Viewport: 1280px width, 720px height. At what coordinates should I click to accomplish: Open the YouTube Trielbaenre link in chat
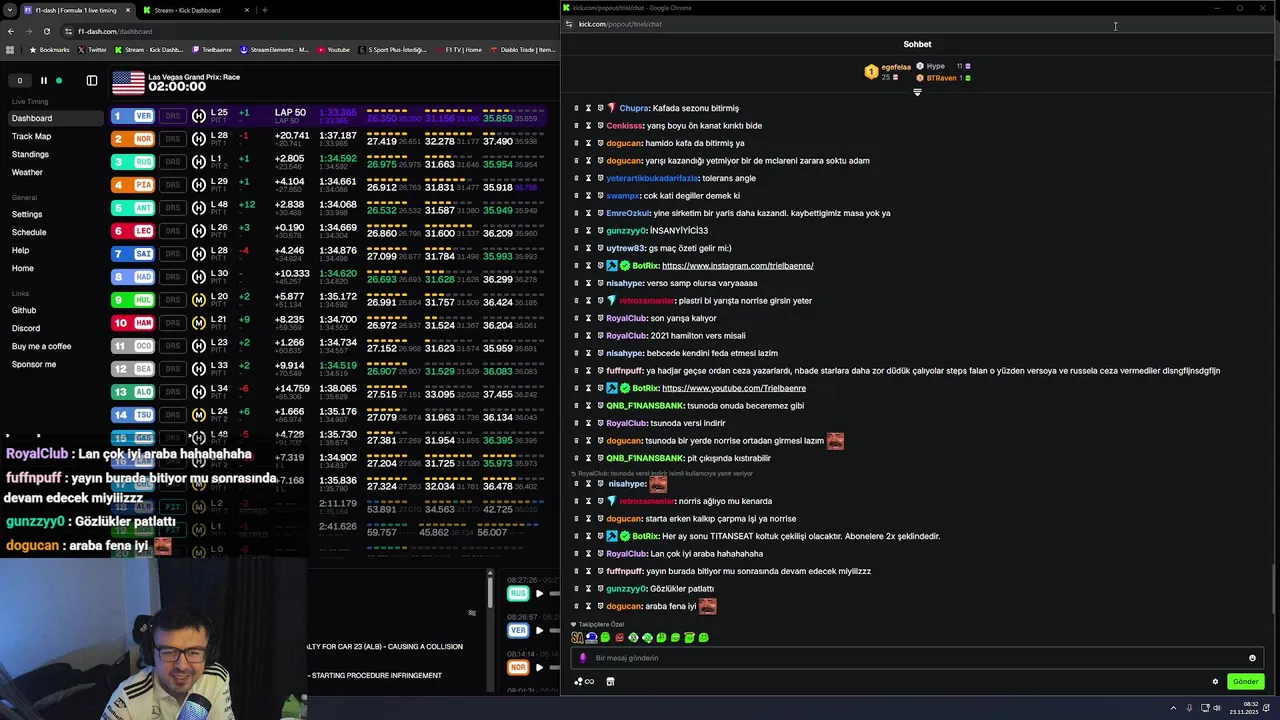coord(733,388)
